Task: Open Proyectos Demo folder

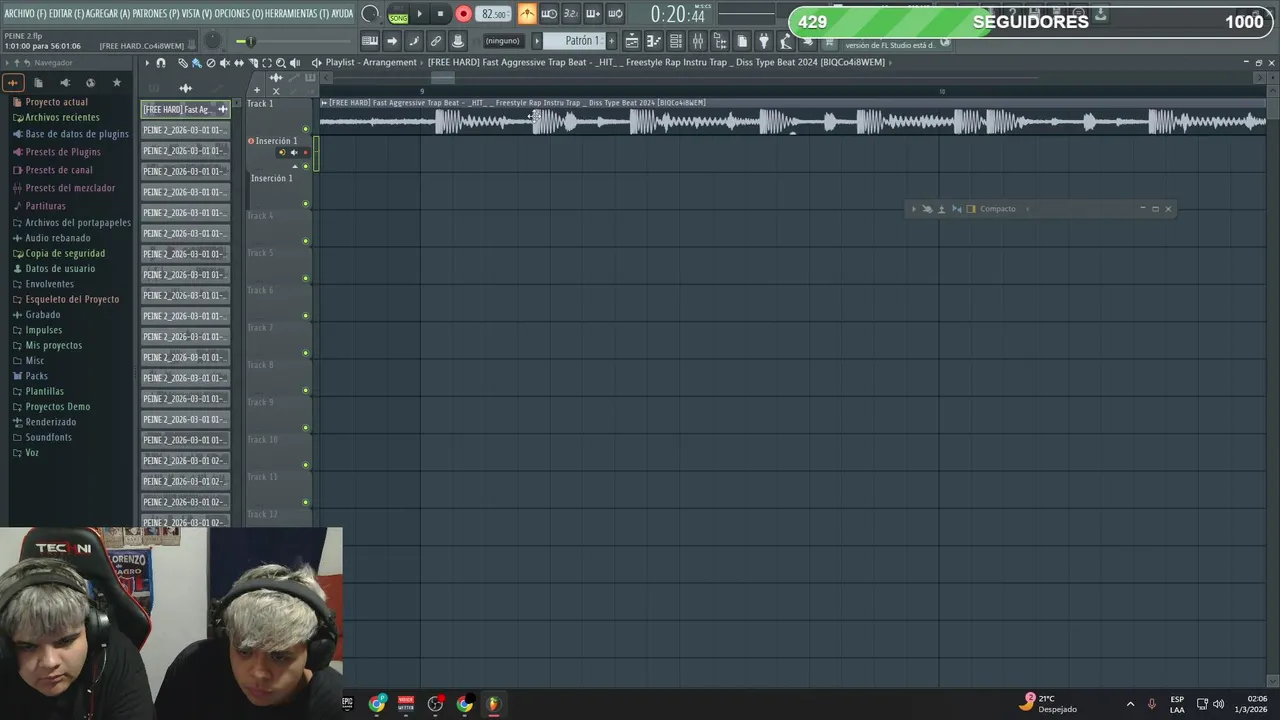Action: click(57, 407)
